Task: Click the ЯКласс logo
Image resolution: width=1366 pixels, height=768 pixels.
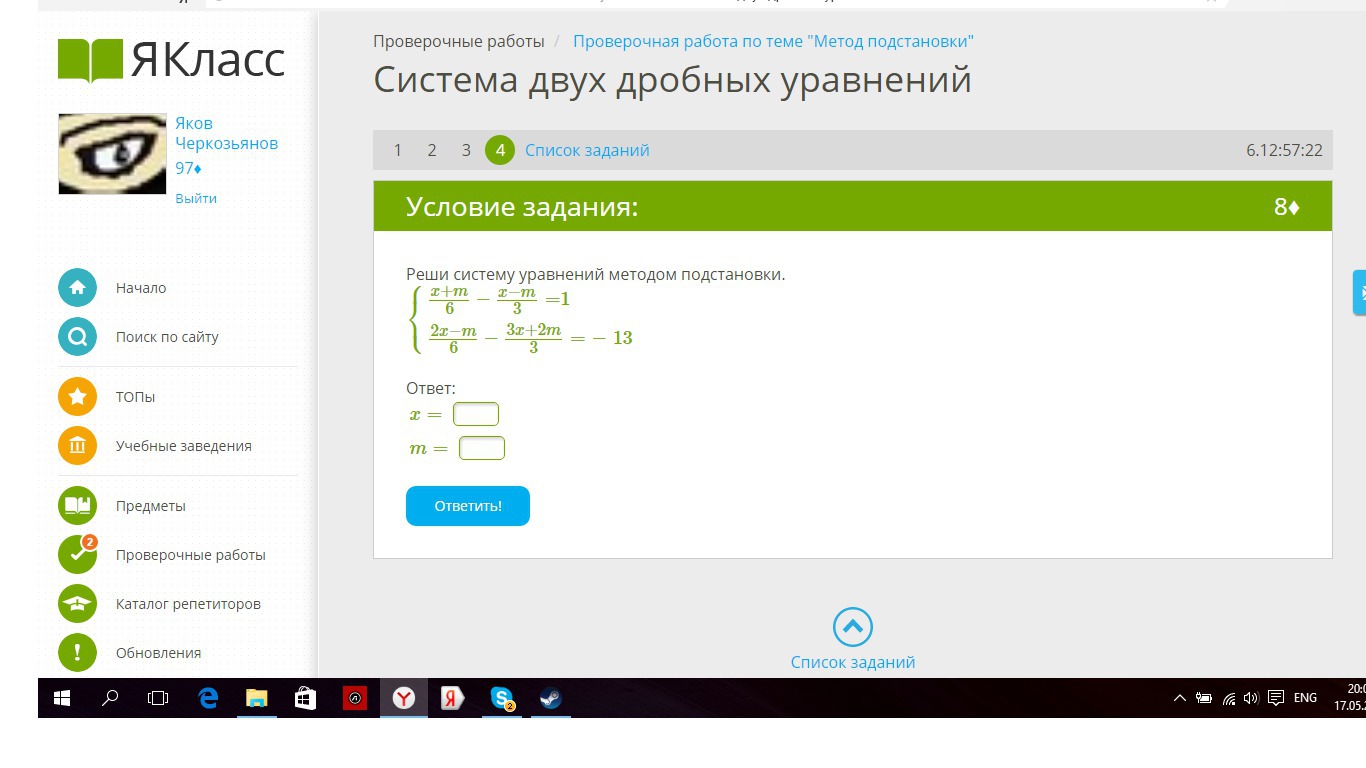Action: [171, 60]
